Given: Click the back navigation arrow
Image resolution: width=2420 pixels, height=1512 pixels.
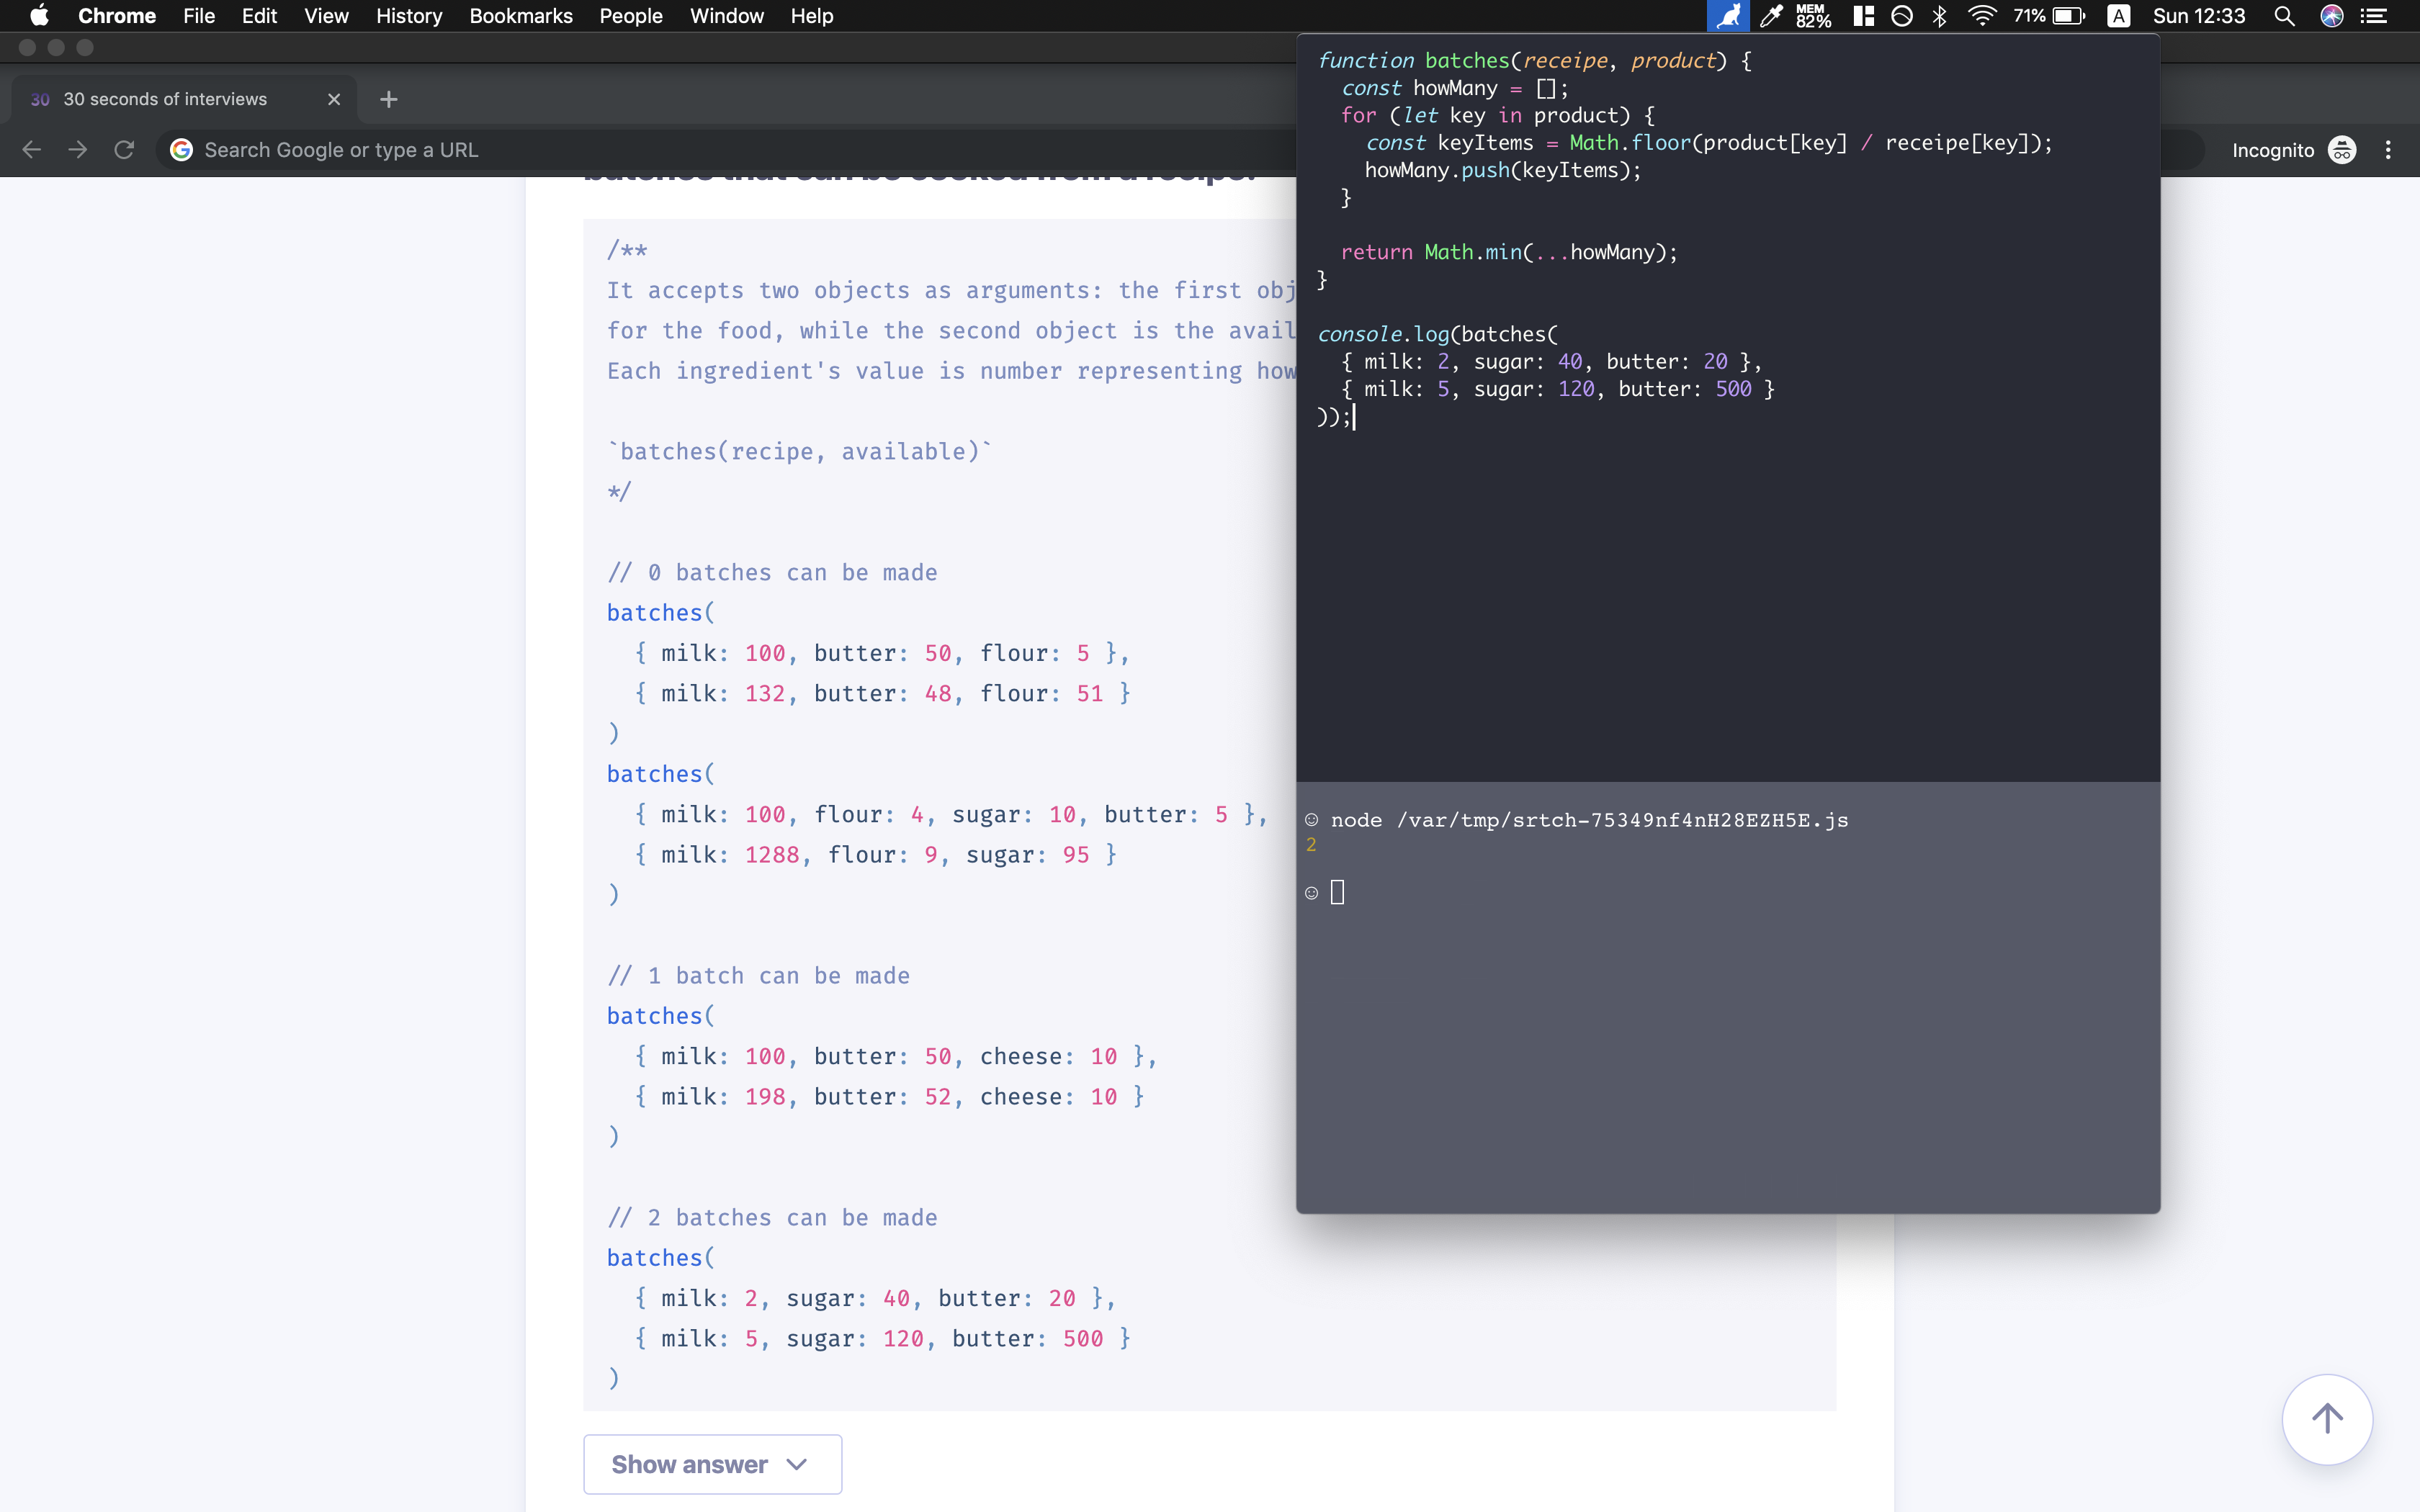Looking at the screenshot, I should (x=32, y=149).
